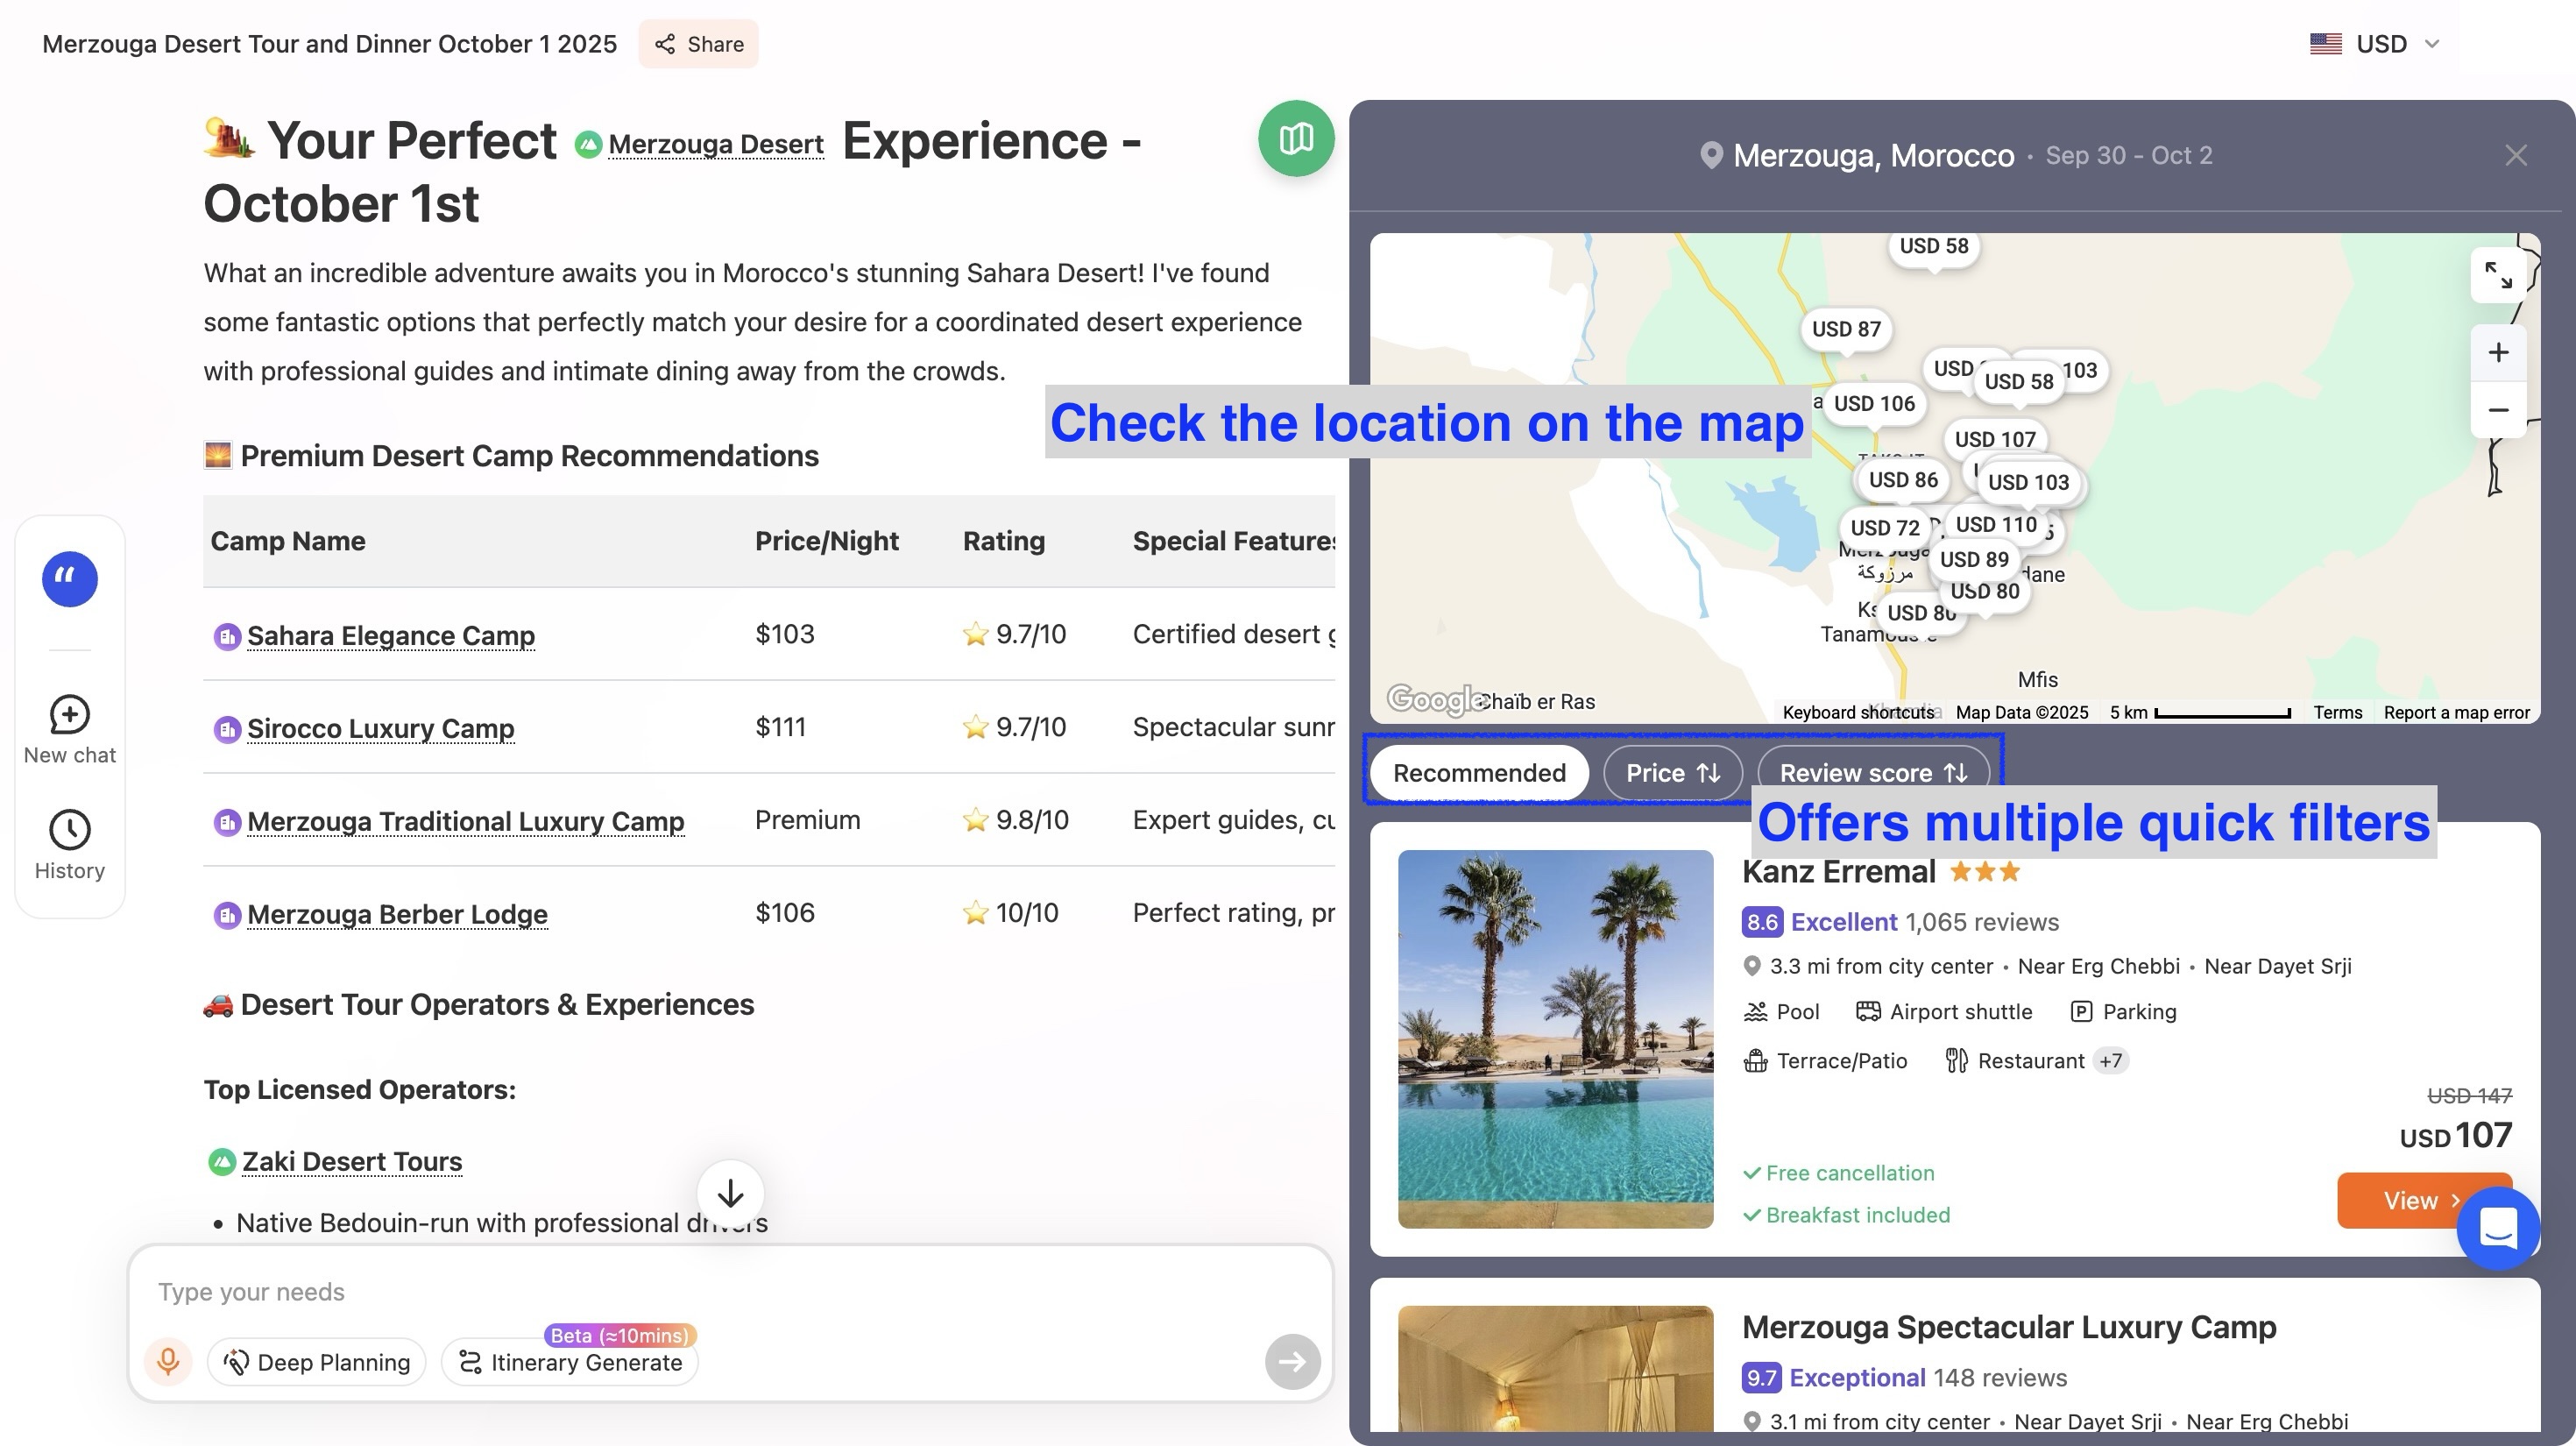This screenshot has width=2576, height=1446.
Task: Click the Sep 30 - Oct 2 dates
Action: coord(2128,156)
